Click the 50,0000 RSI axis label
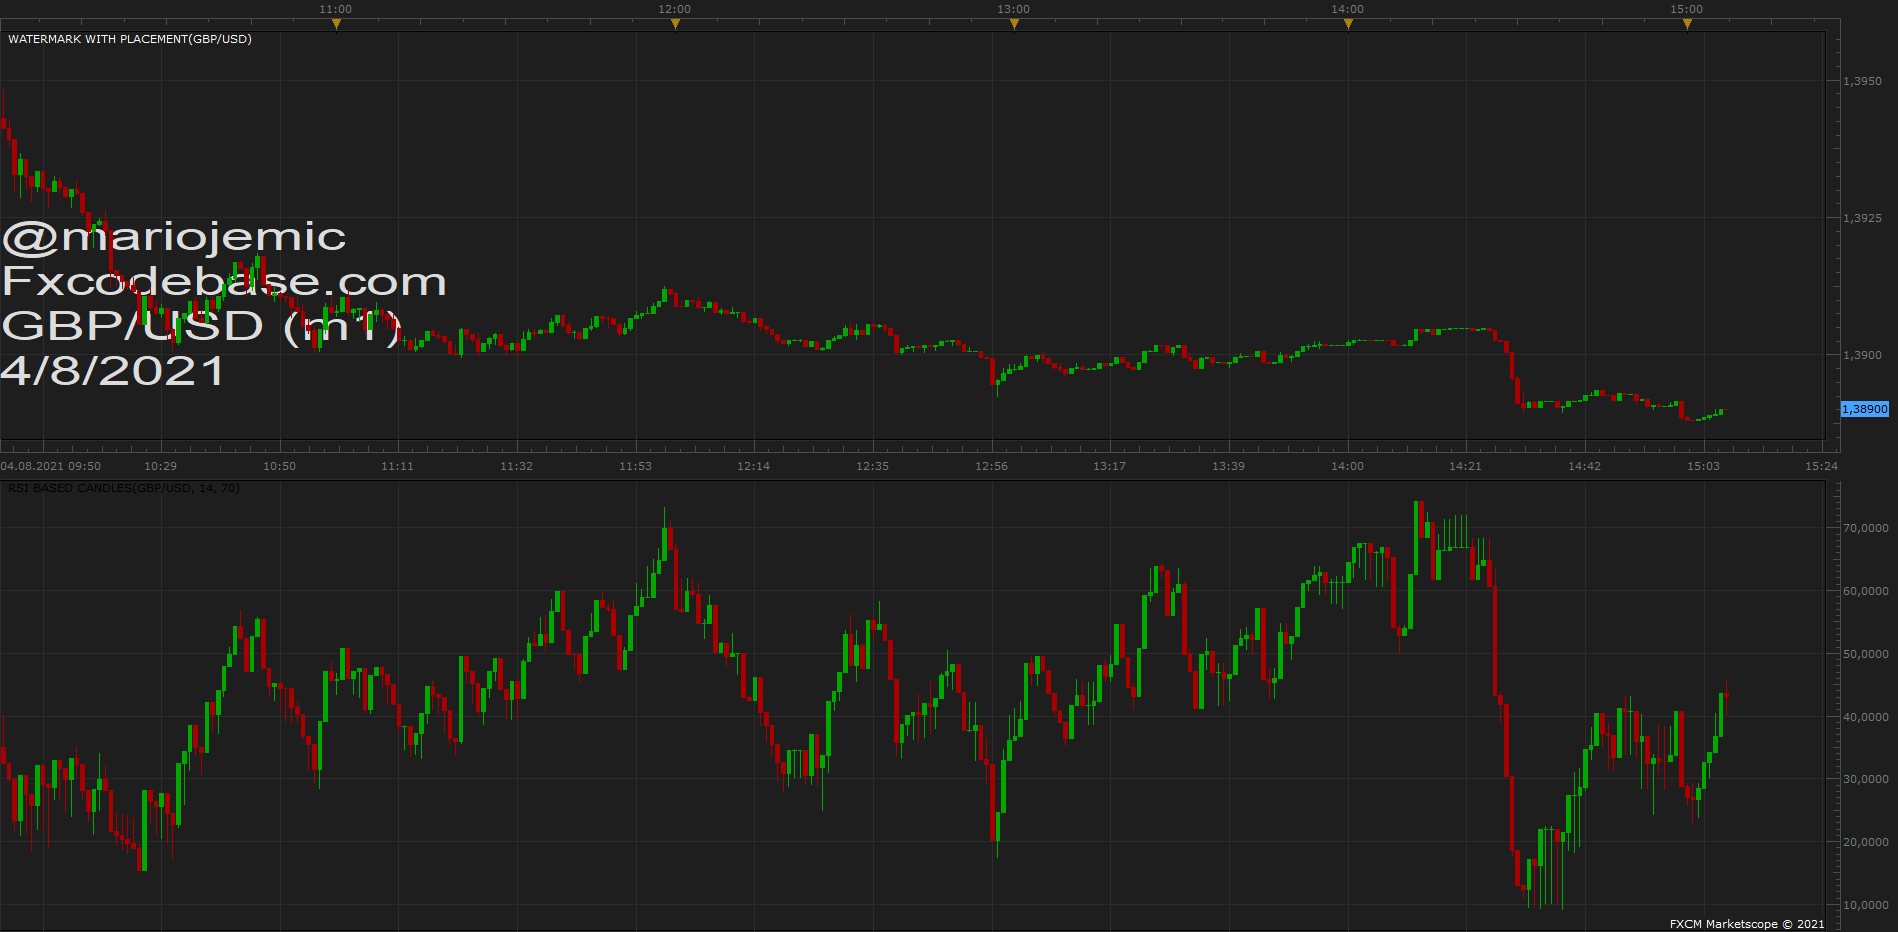This screenshot has width=1898, height=932. click(x=1866, y=654)
